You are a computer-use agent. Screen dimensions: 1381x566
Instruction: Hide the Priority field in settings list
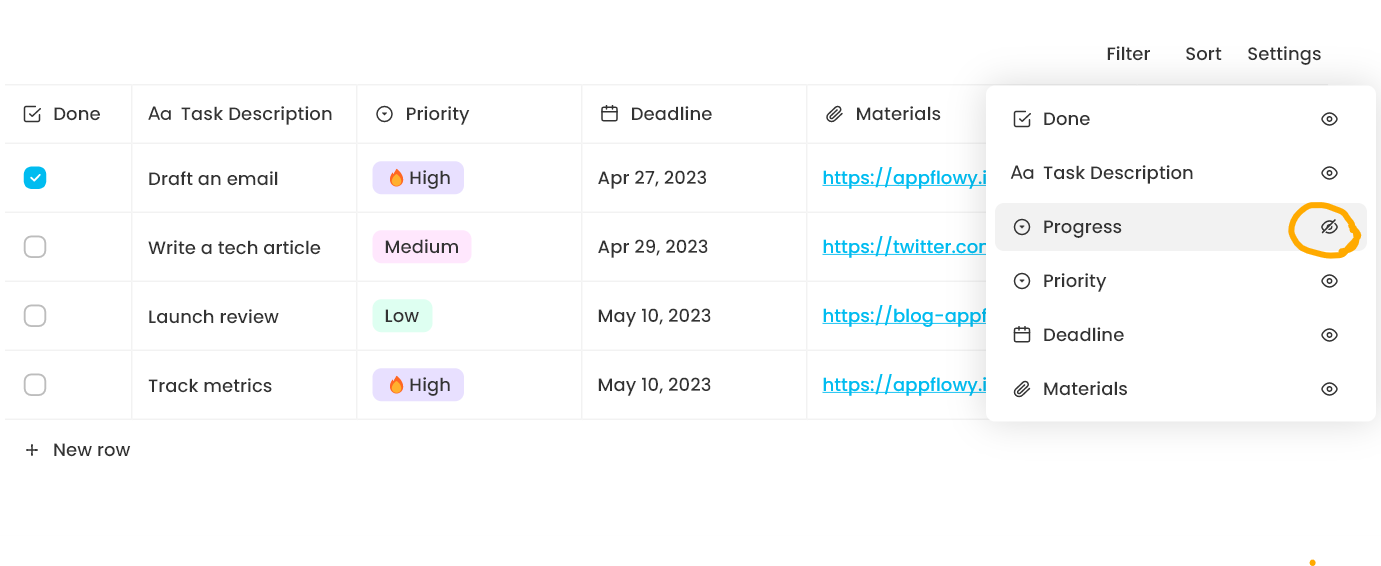1329,281
